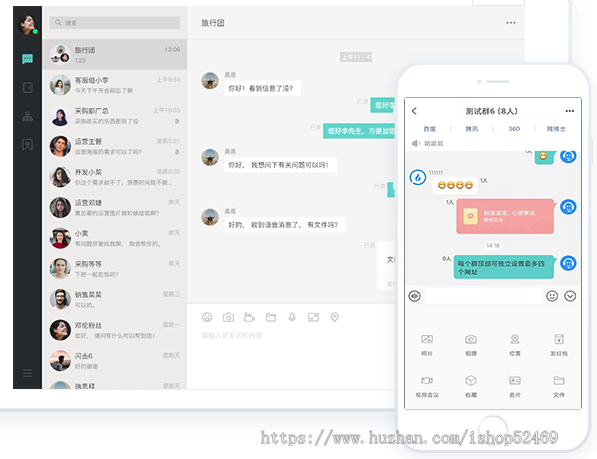Select the 腾讯 link tab in phone
This screenshot has height=459, width=597.
tap(472, 129)
